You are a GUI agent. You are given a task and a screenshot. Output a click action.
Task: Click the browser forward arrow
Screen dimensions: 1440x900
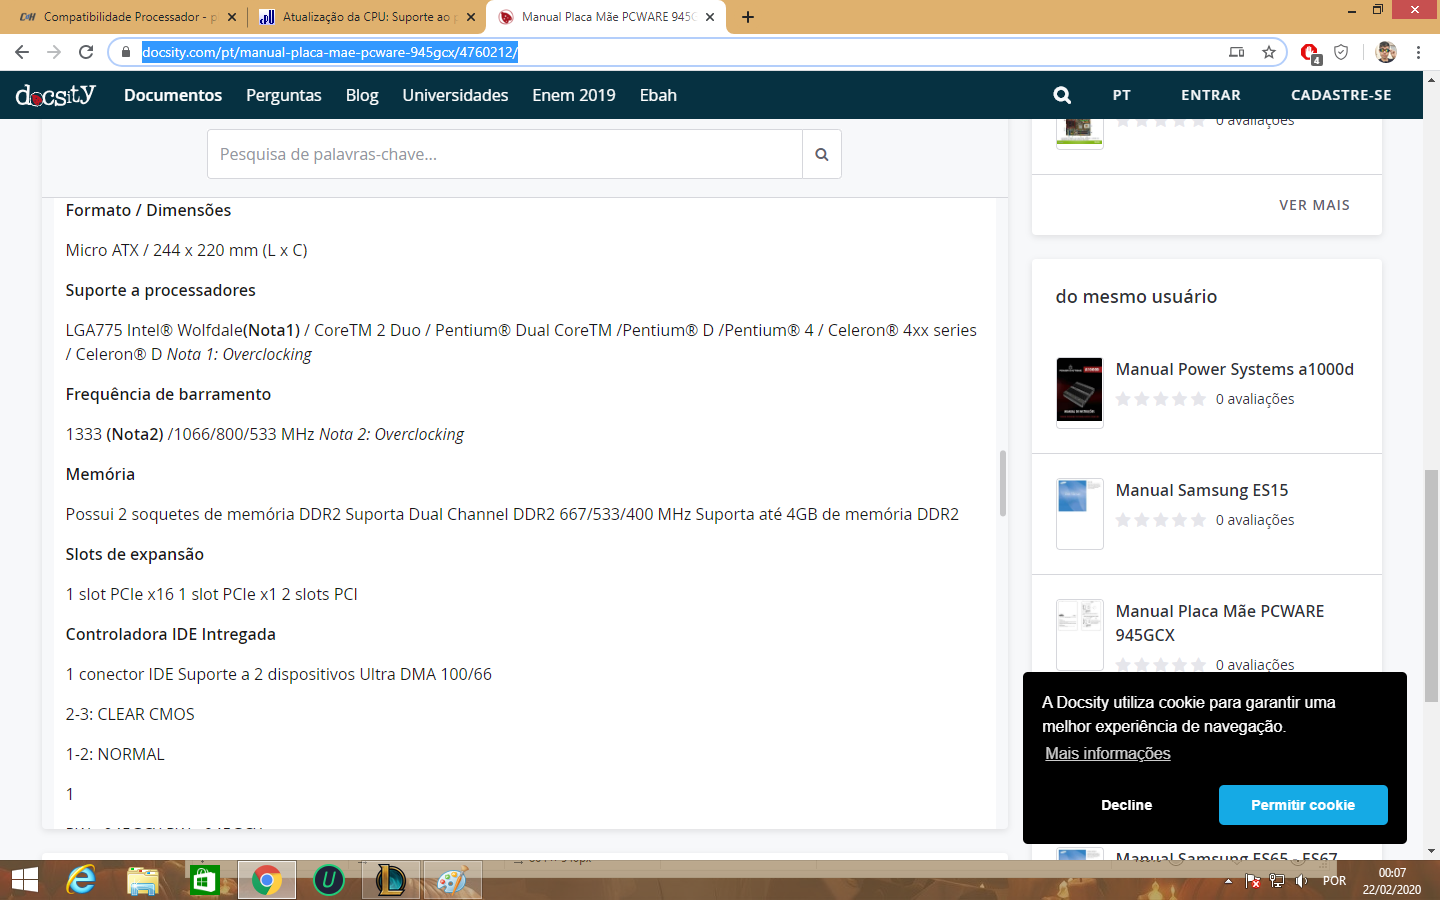tap(54, 52)
